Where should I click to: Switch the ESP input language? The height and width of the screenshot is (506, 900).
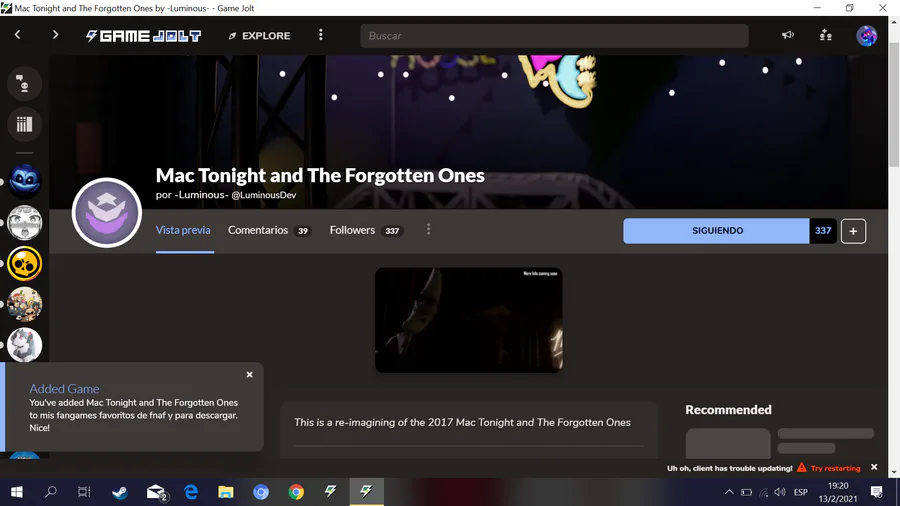[801, 492]
